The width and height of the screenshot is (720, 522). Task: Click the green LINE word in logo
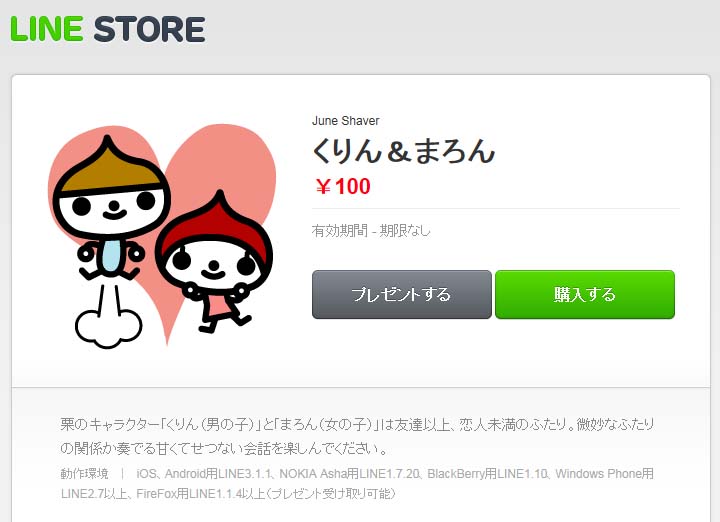[46, 29]
